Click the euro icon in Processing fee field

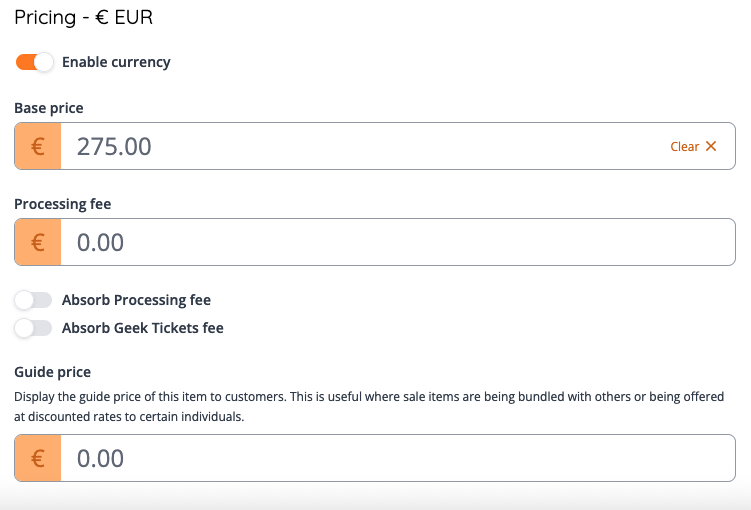pos(38,242)
